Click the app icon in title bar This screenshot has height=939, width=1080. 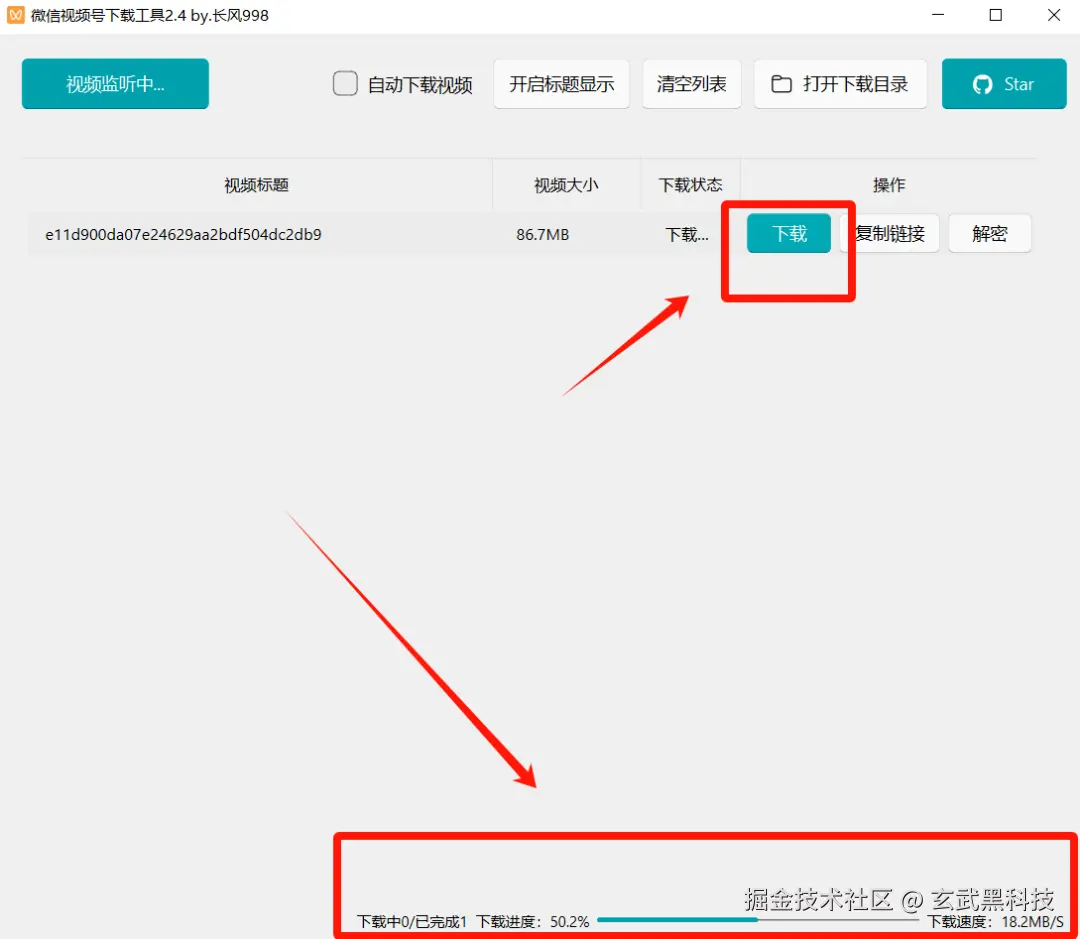(x=16, y=15)
